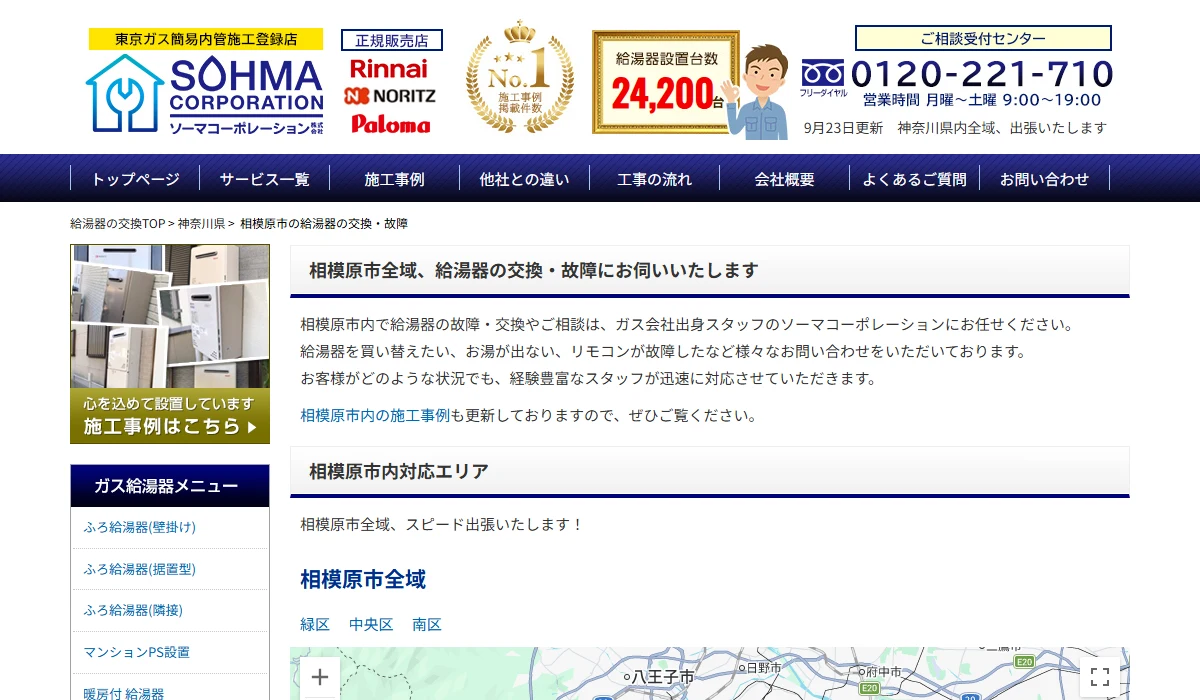Click the 中央区 area link
Screen dimensions: 1200x700
pyautogui.click(x=371, y=624)
